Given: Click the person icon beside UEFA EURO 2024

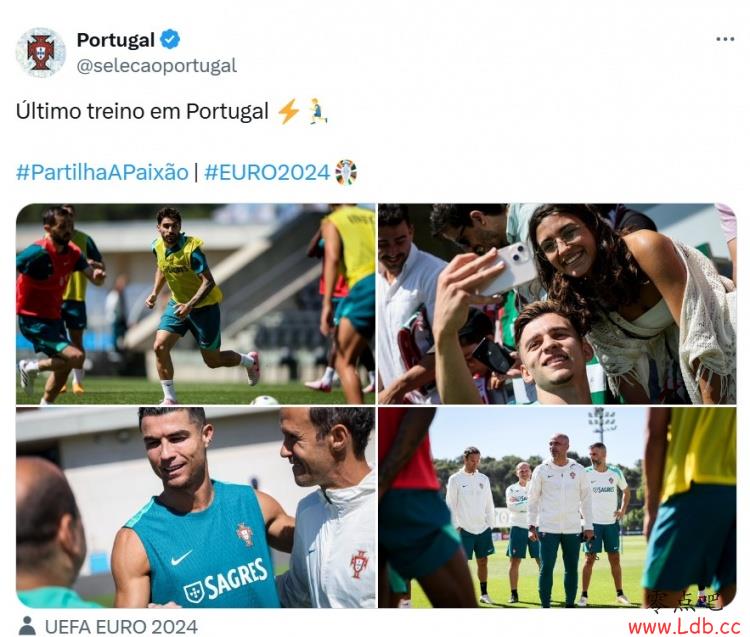Looking at the screenshot, I should [27, 626].
